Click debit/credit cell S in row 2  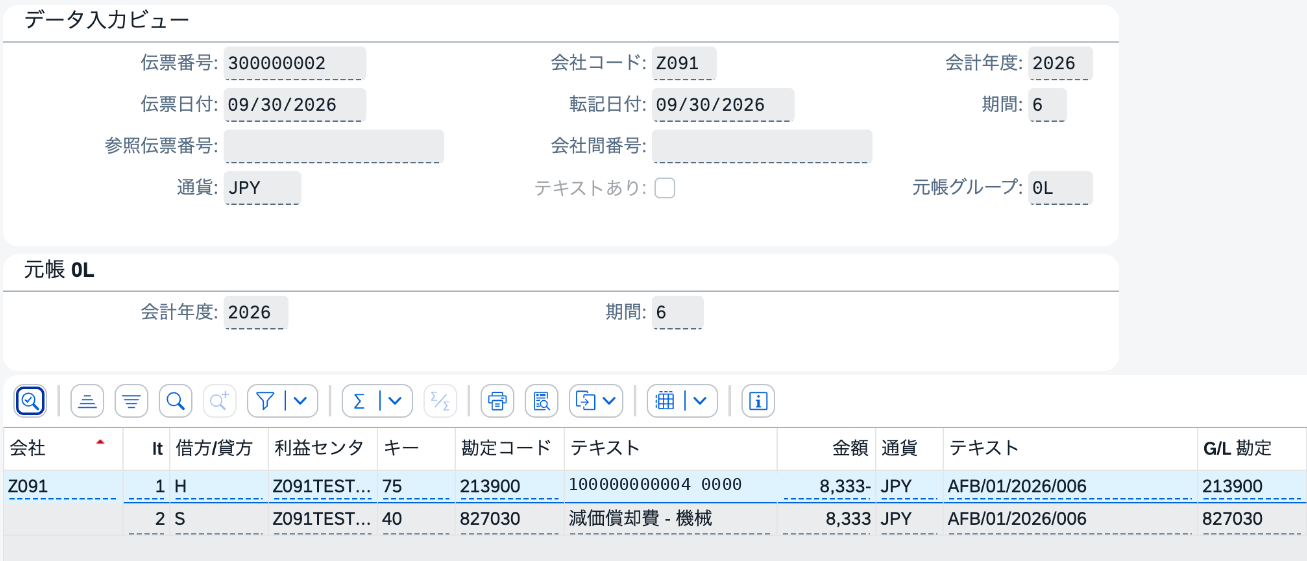(x=219, y=519)
